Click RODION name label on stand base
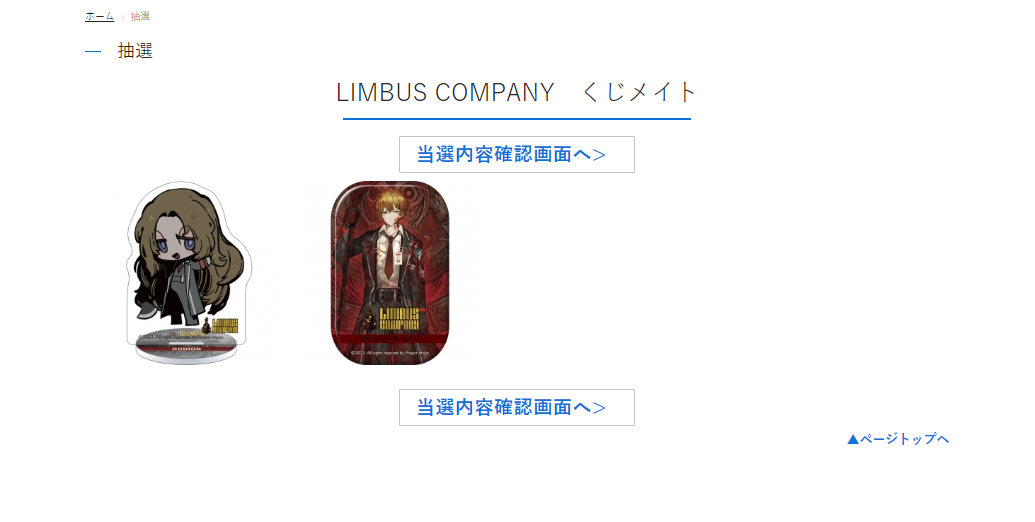This screenshot has height=522, width=1035. [x=186, y=348]
